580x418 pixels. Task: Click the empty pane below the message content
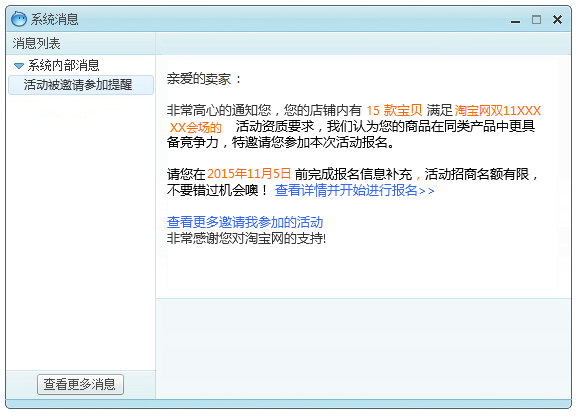tap(364, 348)
